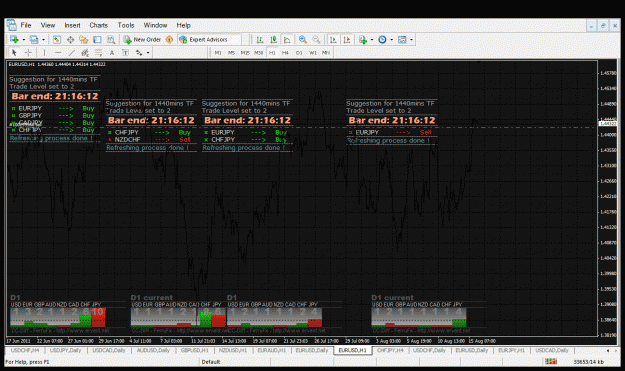Switch timeframe to M30
This screenshot has height=371, width=625.
tap(259, 53)
